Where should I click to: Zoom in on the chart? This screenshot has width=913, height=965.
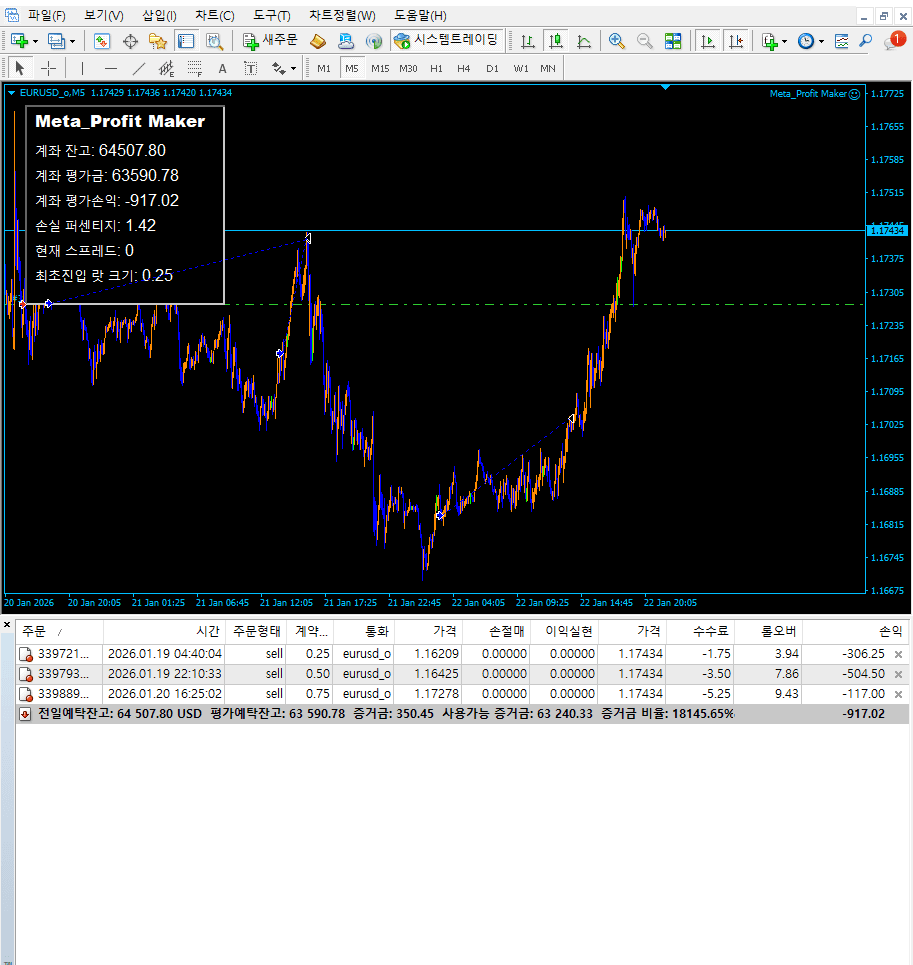[617, 41]
